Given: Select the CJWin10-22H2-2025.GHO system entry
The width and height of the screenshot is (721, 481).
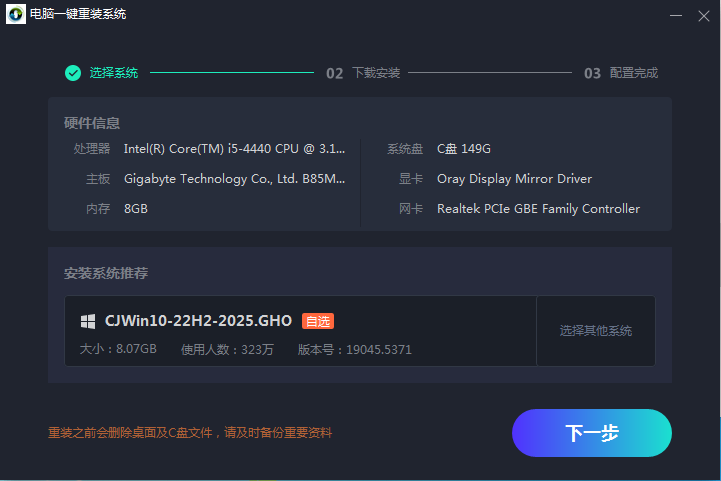Looking at the screenshot, I should [x=198, y=321].
